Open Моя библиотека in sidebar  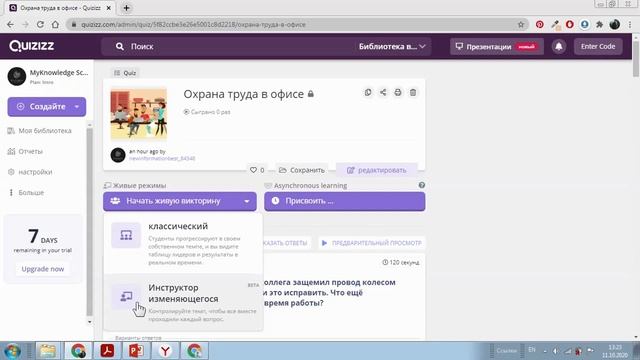pos(40,131)
